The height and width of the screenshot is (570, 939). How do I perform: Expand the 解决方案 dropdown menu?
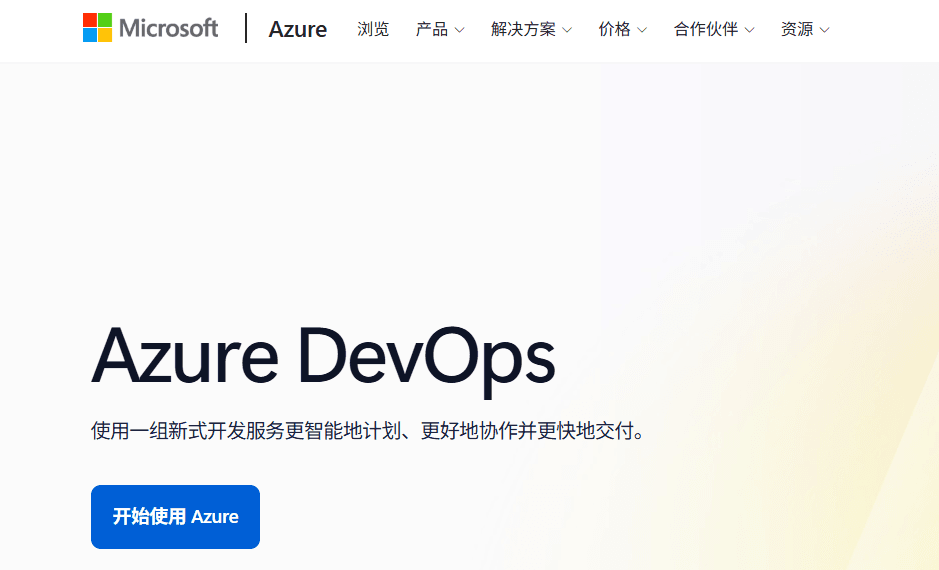531,29
